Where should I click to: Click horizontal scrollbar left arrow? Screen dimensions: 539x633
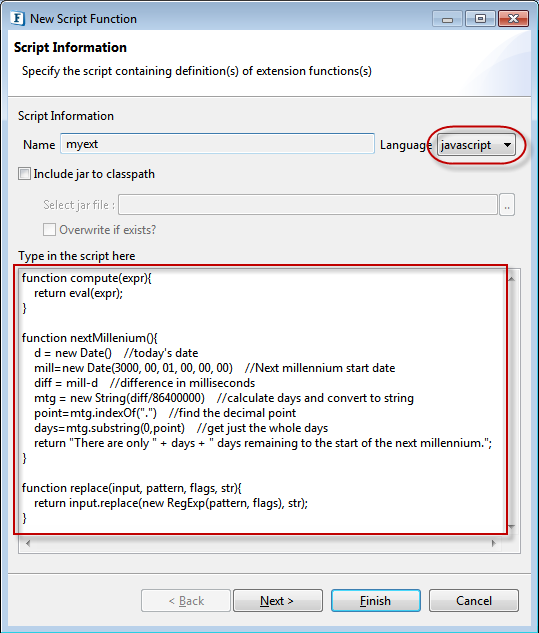28,543
